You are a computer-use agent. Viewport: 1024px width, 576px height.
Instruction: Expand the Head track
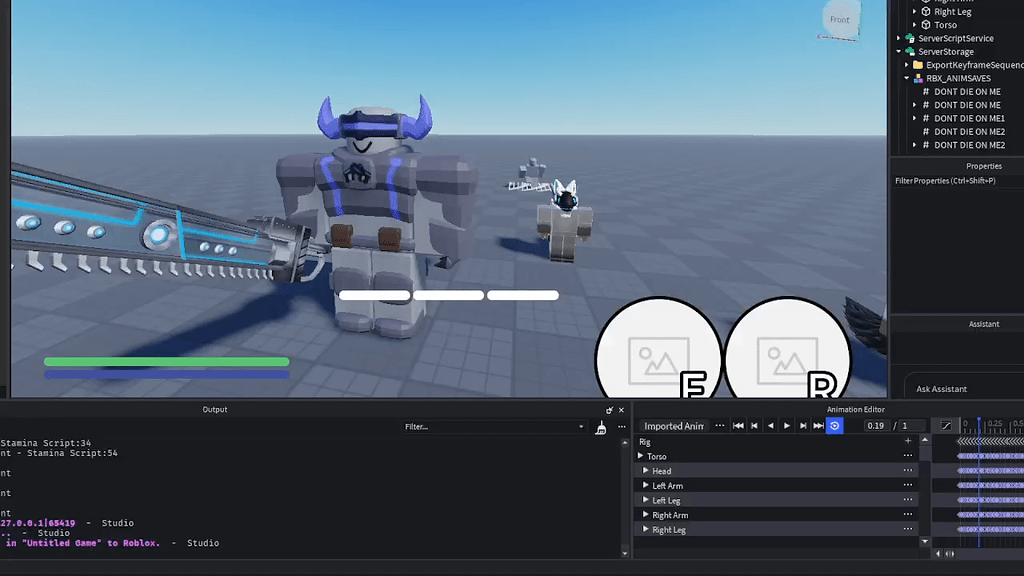(x=645, y=470)
